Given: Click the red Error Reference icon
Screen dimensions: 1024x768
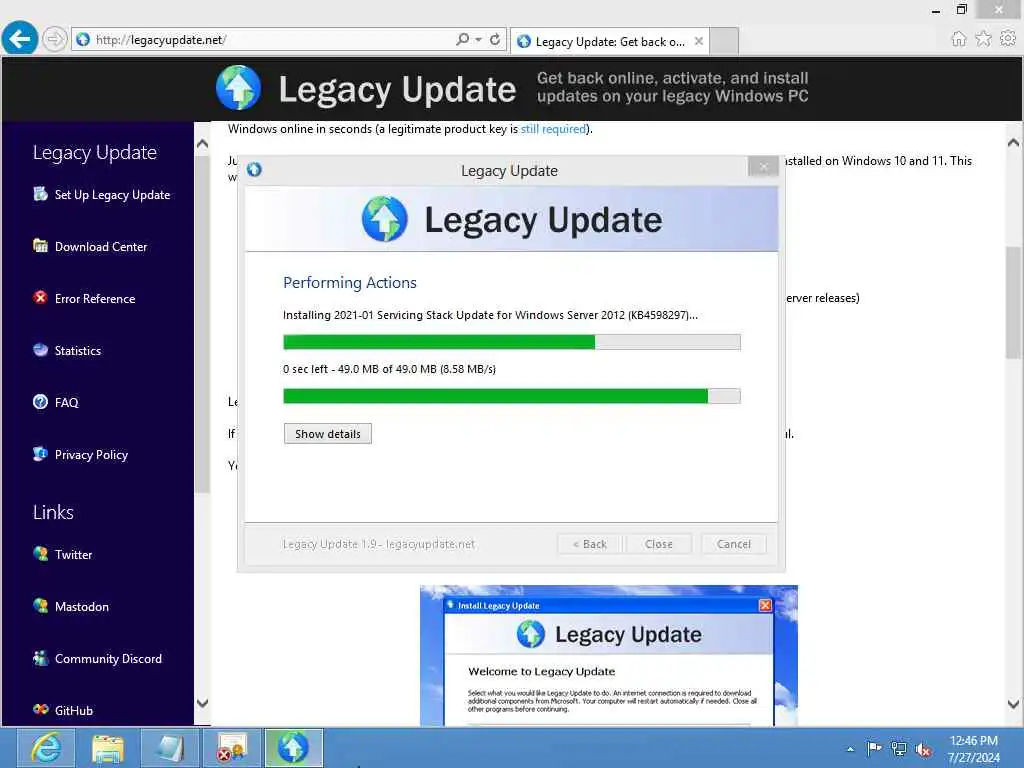Looking at the screenshot, I should coord(40,298).
